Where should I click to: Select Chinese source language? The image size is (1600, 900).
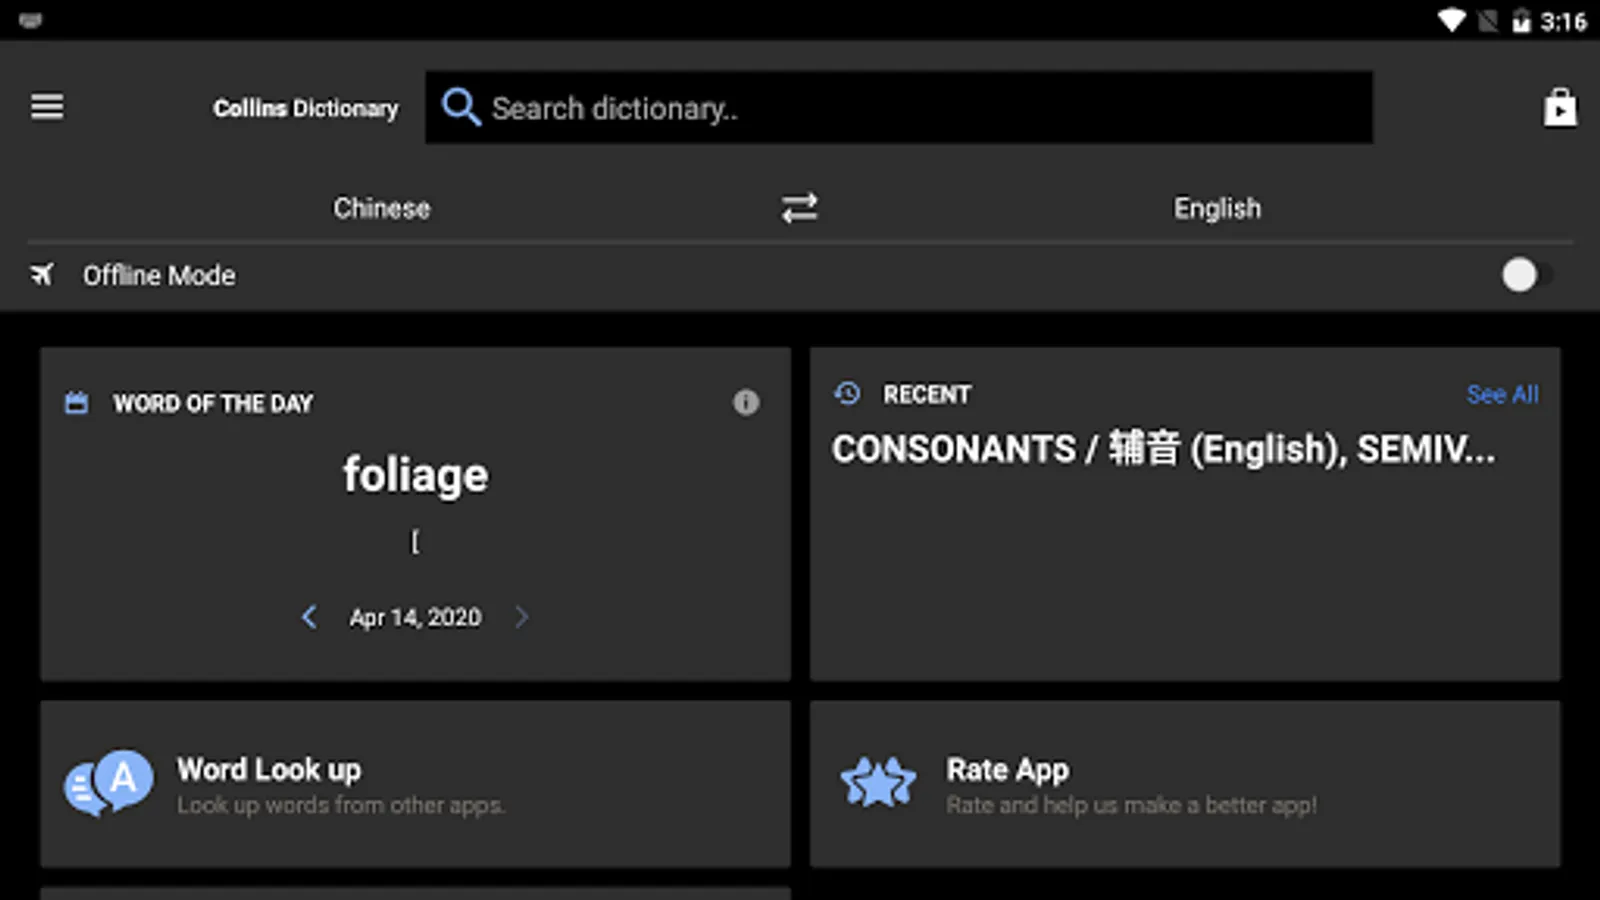coord(382,208)
